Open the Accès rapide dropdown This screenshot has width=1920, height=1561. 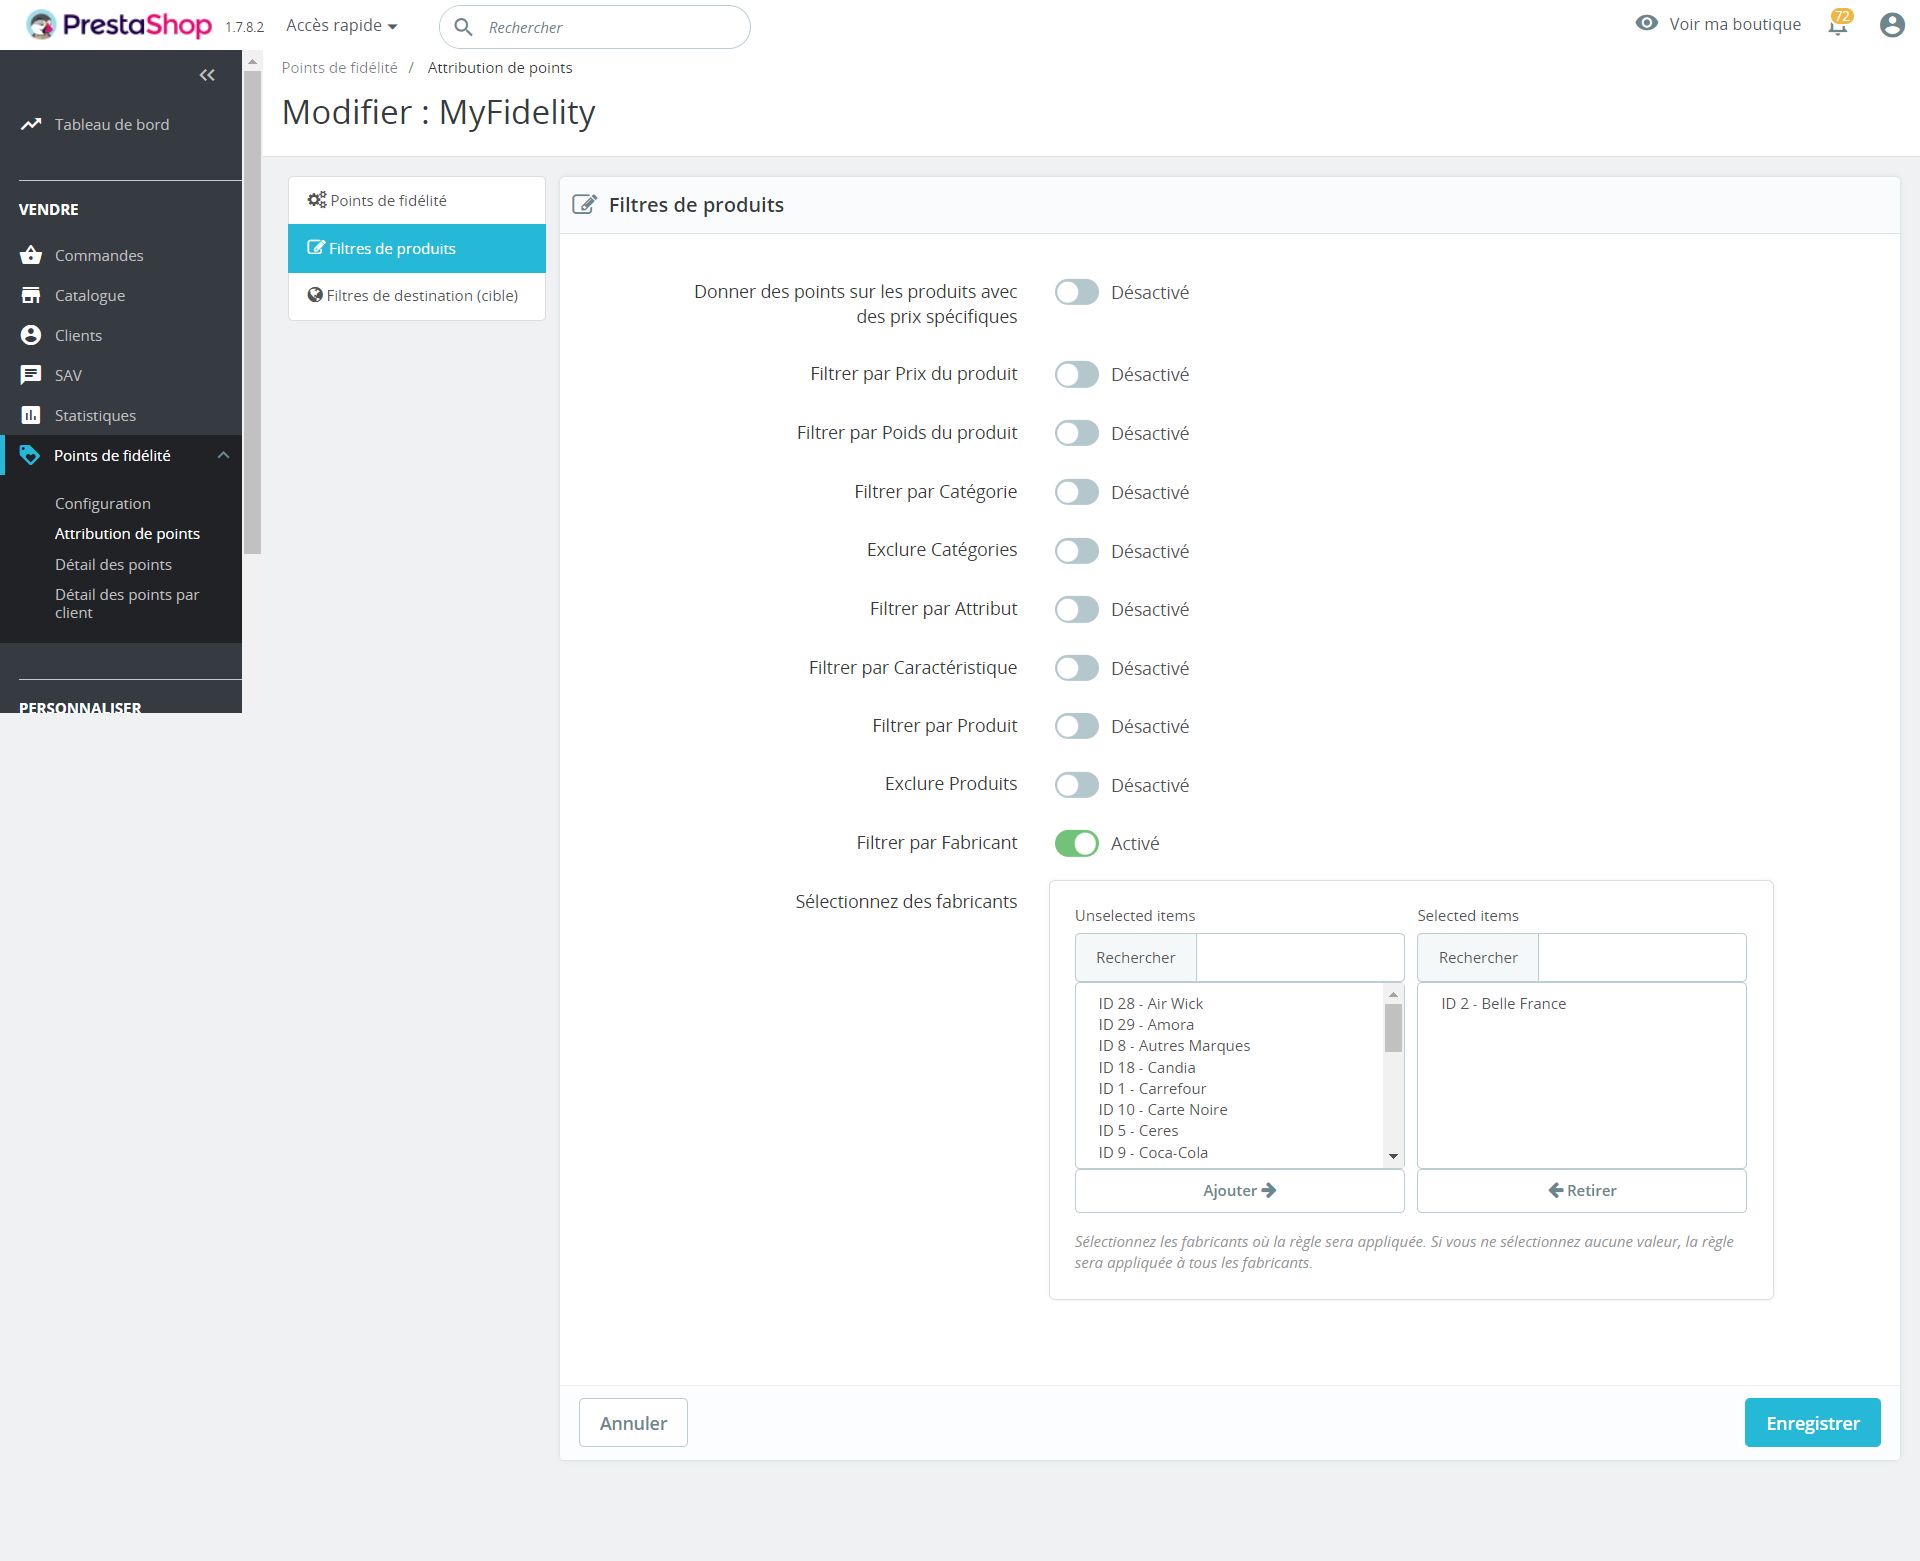point(341,25)
